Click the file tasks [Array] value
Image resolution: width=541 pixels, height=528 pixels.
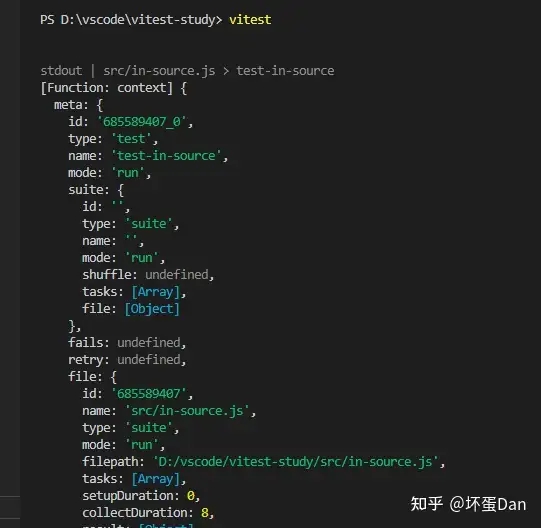[x=156, y=479]
